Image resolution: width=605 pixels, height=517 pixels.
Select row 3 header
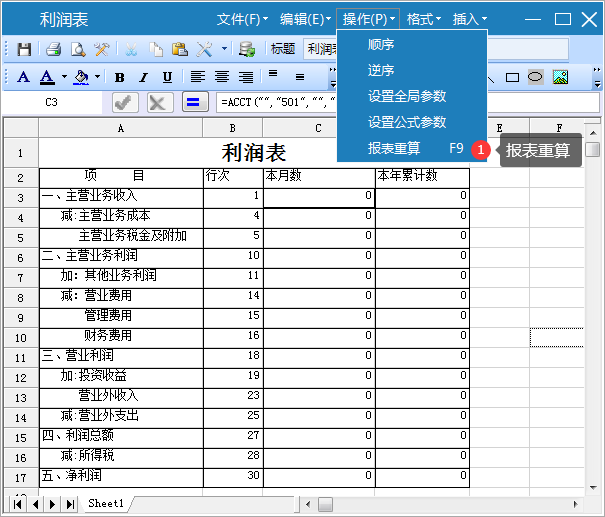pyautogui.click(x=21, y=198)
